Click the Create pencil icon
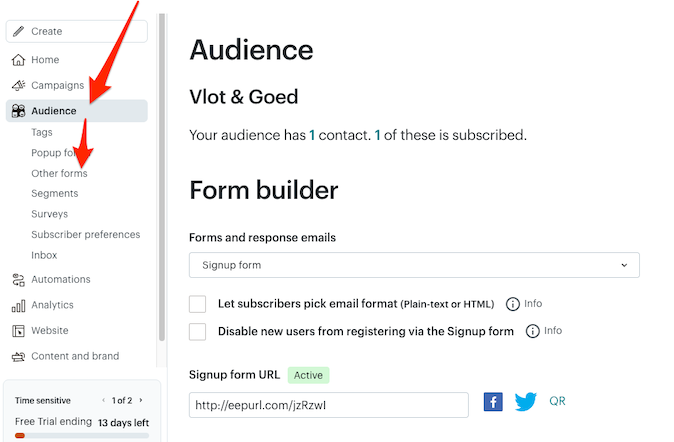The image size is (674, 442). point(18,32)
